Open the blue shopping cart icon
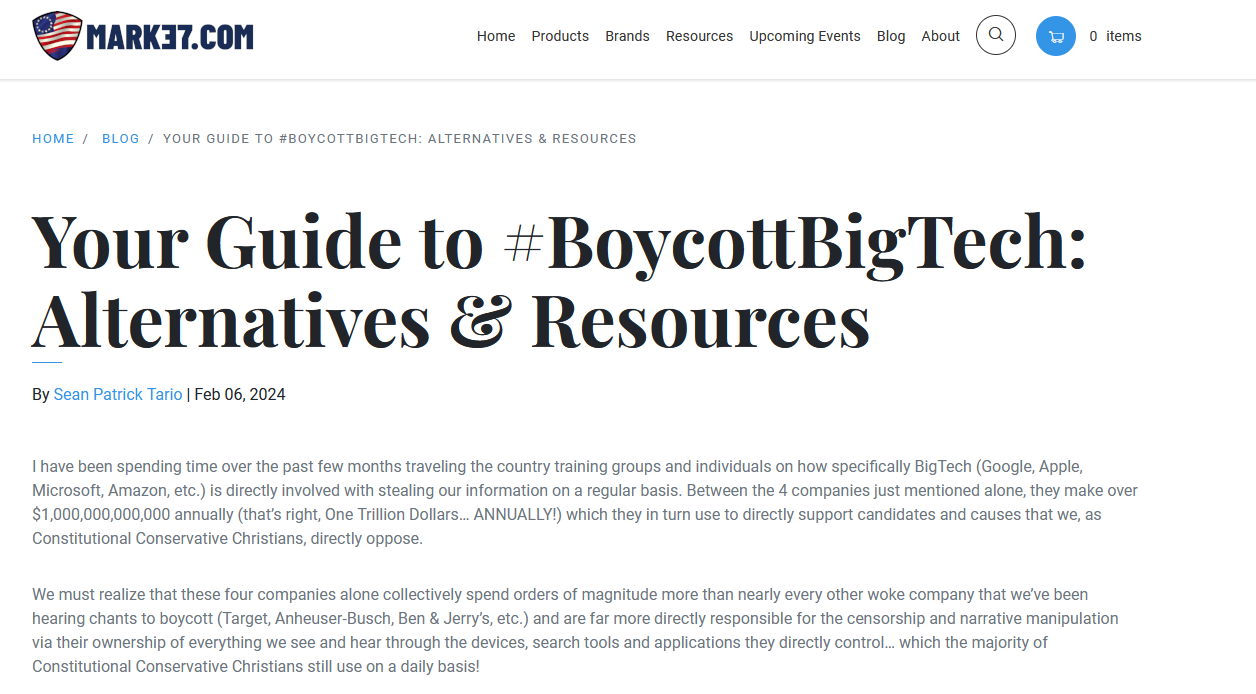This screenshot has height=694, width=1256. pos(1056,36)
